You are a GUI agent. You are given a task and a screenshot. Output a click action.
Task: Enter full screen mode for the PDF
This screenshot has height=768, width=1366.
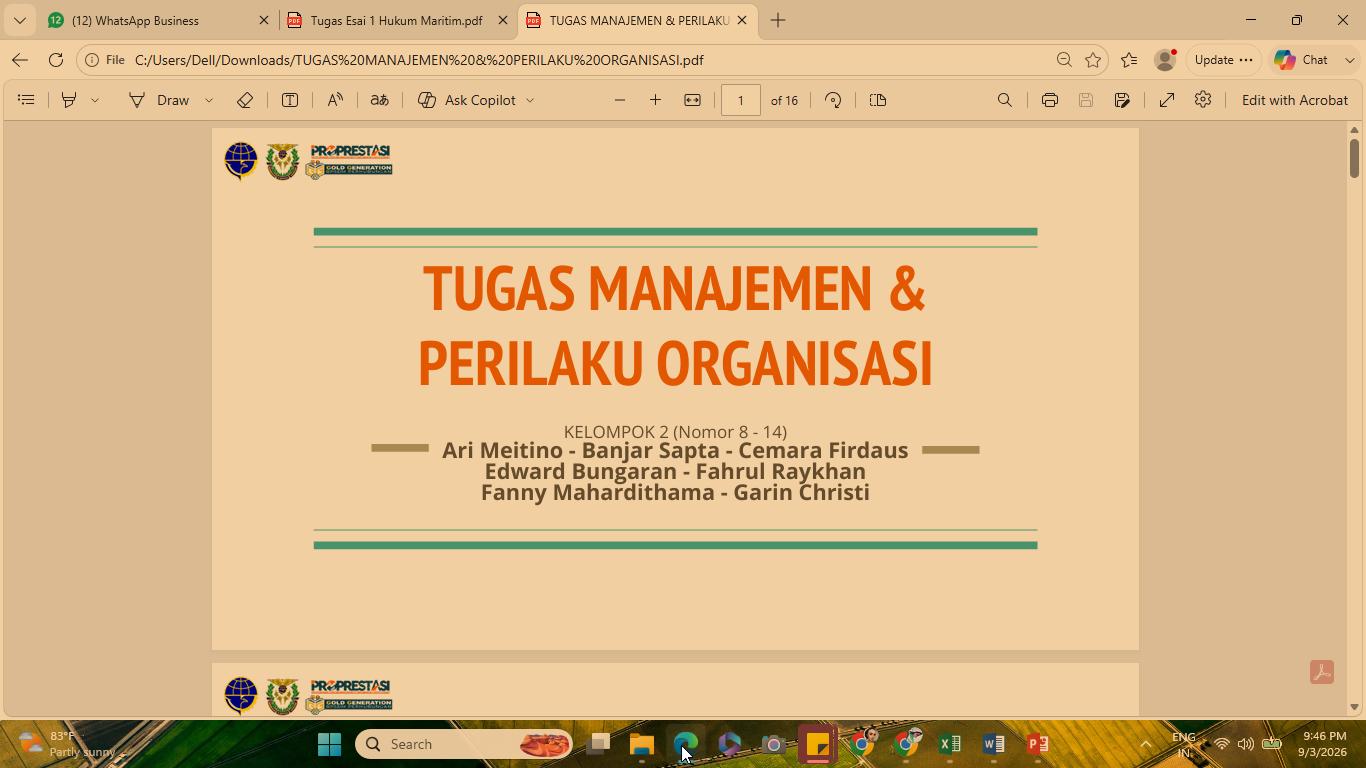pos(1167,100)
